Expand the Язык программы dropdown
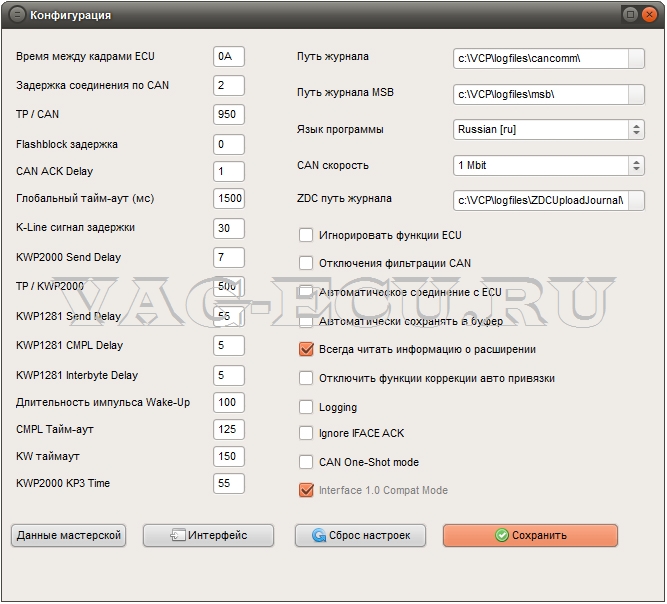Viewport: 667px width, 604px height. pyautogui.click(x=548, y=129)
